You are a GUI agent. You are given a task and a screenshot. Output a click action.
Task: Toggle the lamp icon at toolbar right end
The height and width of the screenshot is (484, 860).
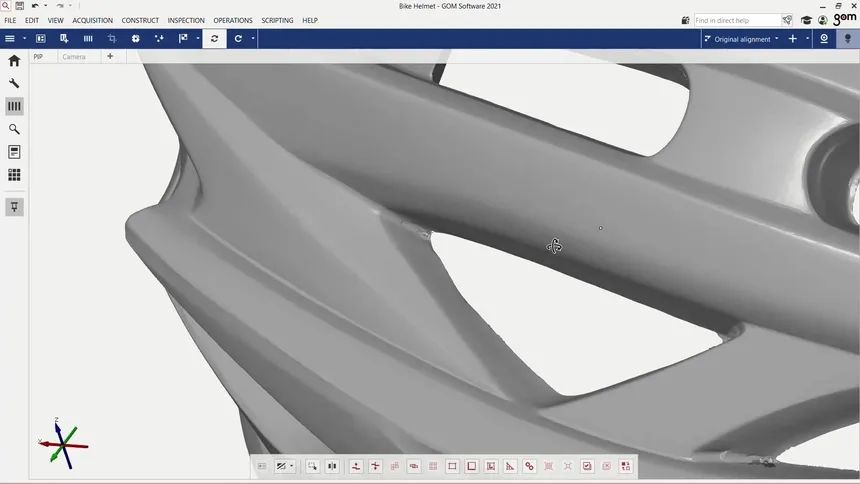847,39
